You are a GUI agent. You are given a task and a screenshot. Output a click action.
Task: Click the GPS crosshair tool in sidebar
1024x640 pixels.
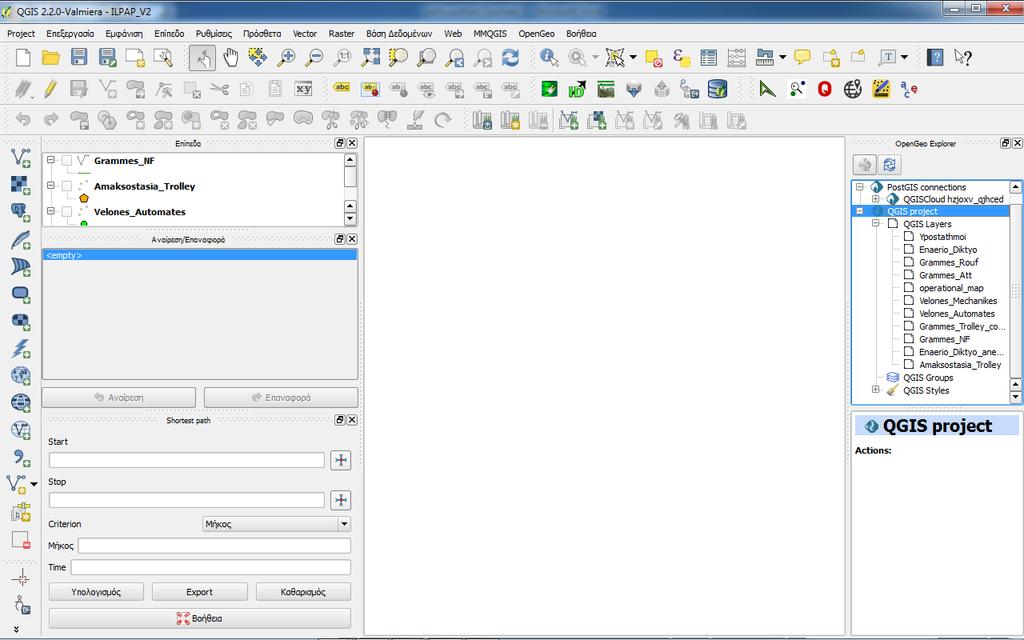coord(21,577)
